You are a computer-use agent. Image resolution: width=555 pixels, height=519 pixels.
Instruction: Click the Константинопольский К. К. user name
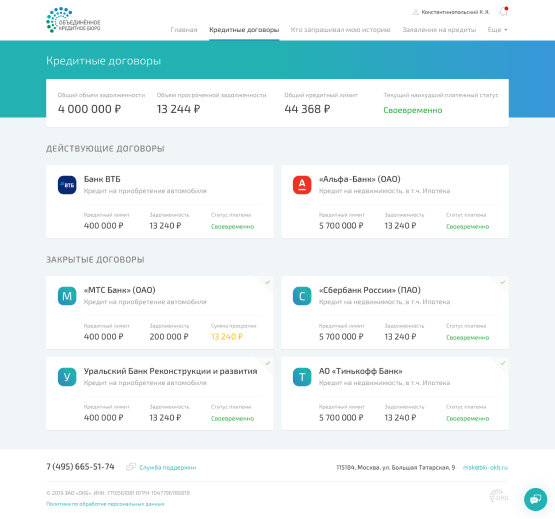tap(455, 12)
